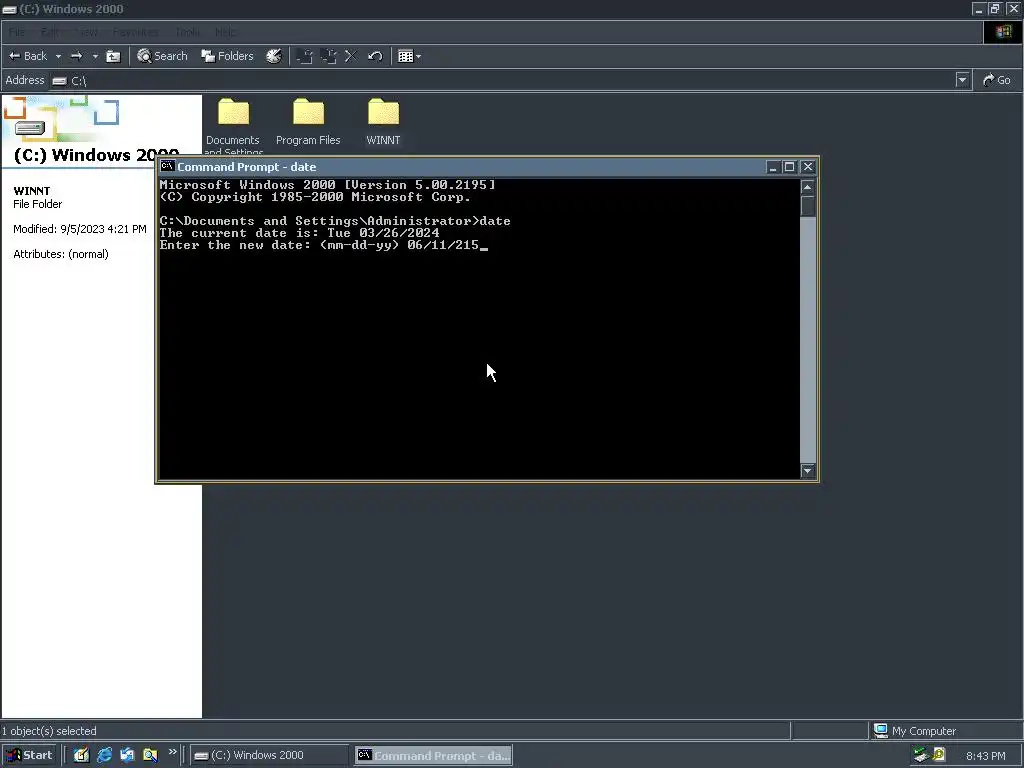The height and width of the screenshot is (768, 1024).
Task: Open the Edit menu in Explorer
Action: (x=50, y=32)
